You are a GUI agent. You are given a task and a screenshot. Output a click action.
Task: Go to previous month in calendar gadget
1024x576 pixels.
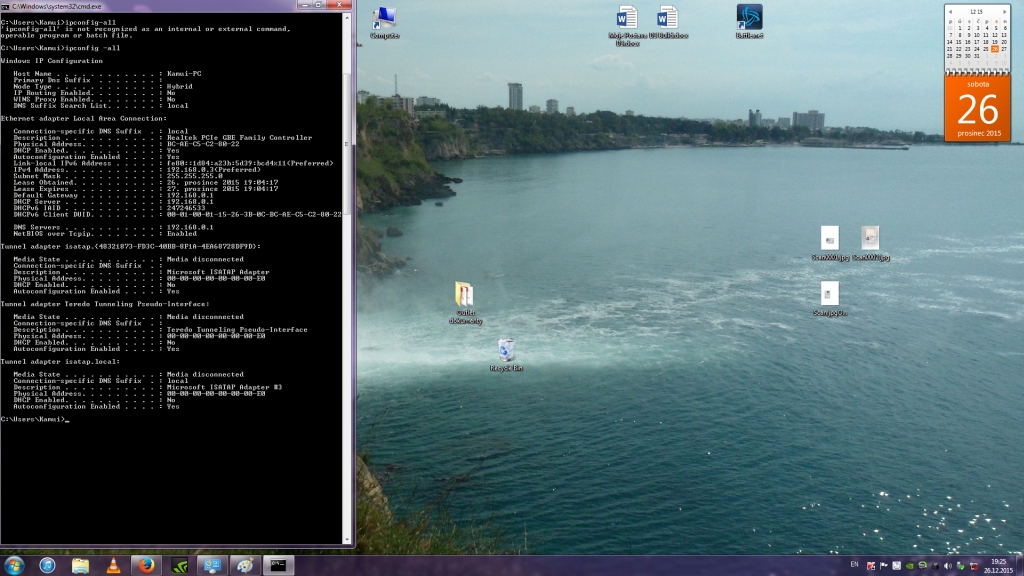(951, 11)
